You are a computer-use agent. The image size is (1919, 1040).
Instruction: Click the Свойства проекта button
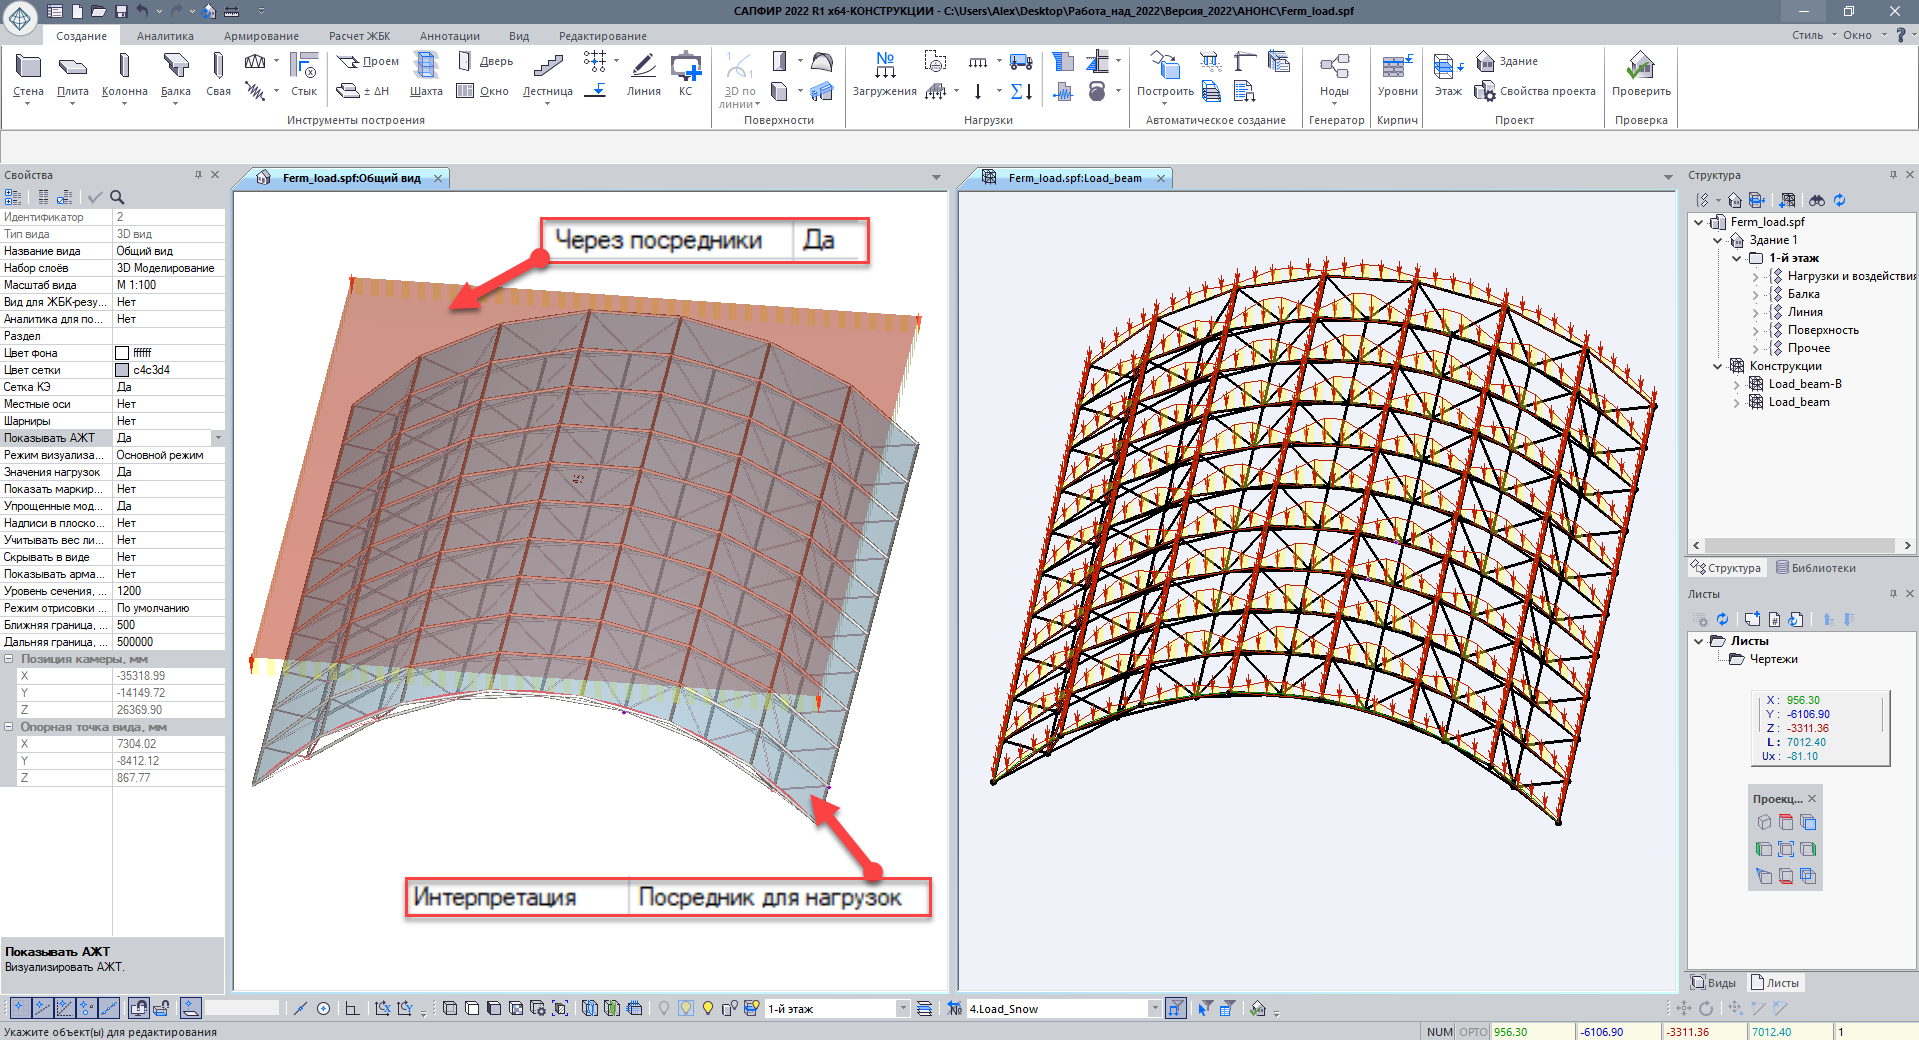pyautogui.click(x=1546, y=91)
